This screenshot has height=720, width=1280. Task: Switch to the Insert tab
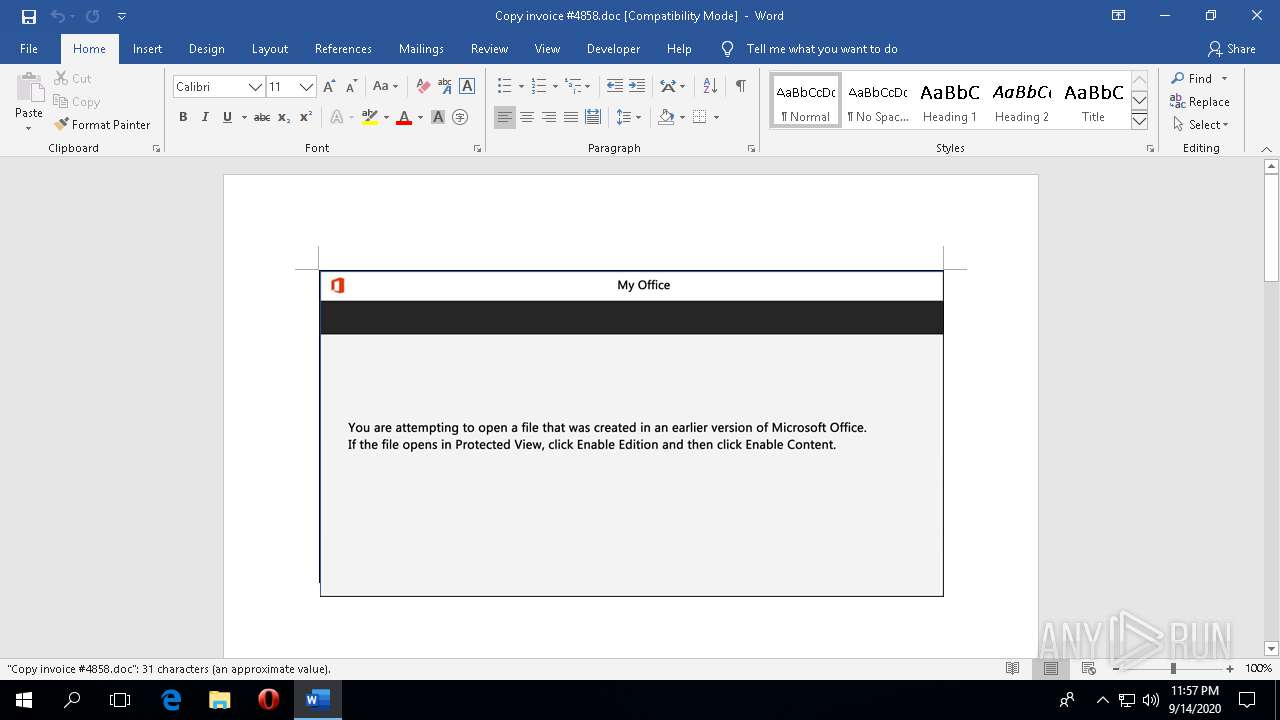point(147,49)
